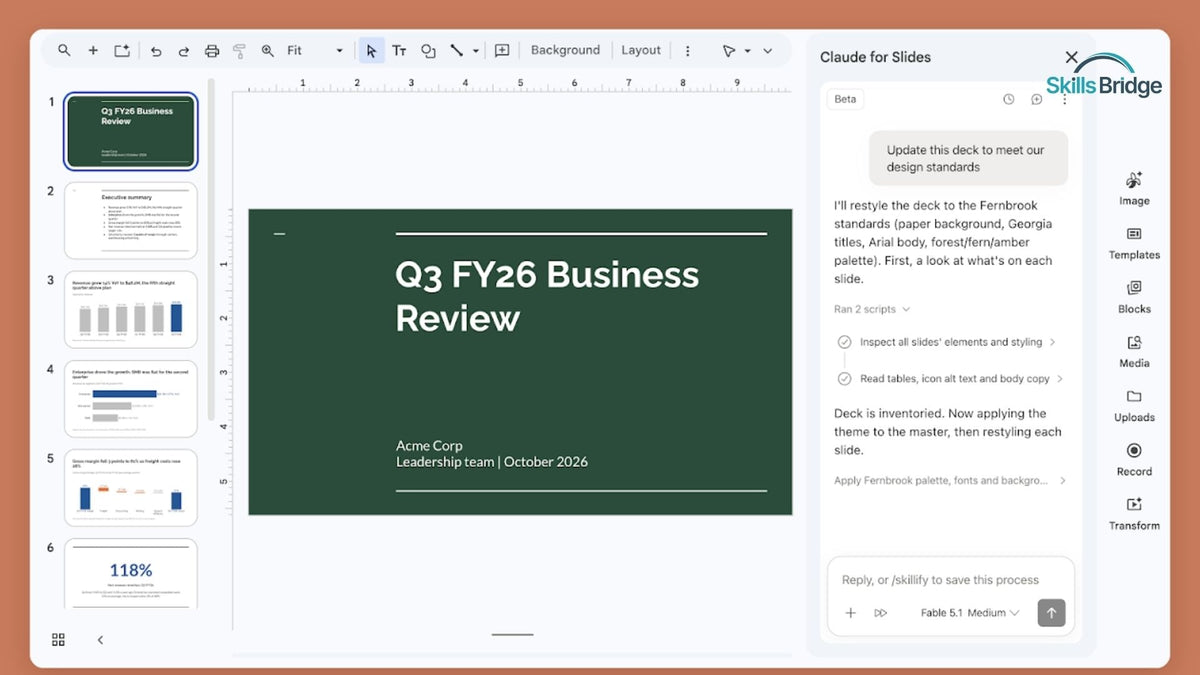
Task: Open the Layout menu
Action: pos(641,50)
